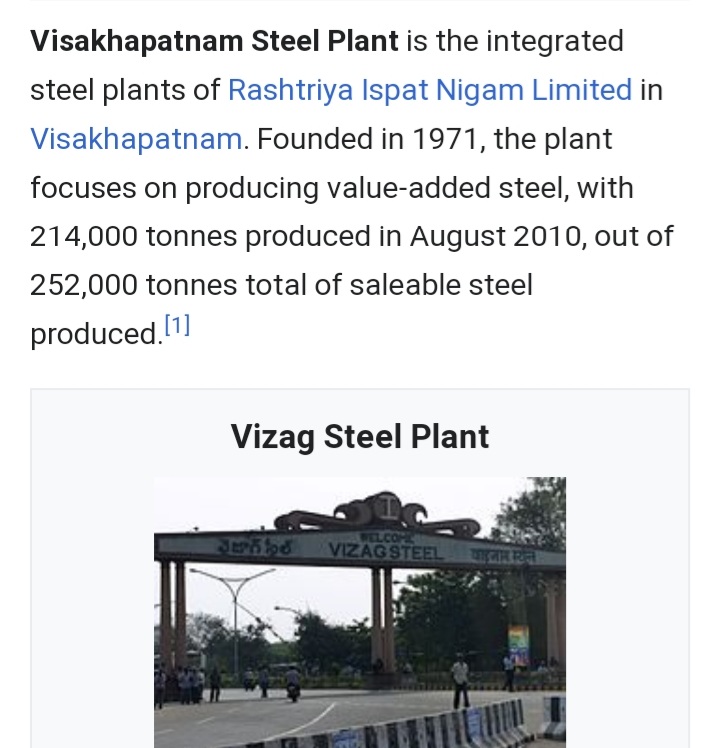The width and height of the screenshot is (720, 748).
Task: Click the Hindi text on the arch
Action: (x=503, y=554)
